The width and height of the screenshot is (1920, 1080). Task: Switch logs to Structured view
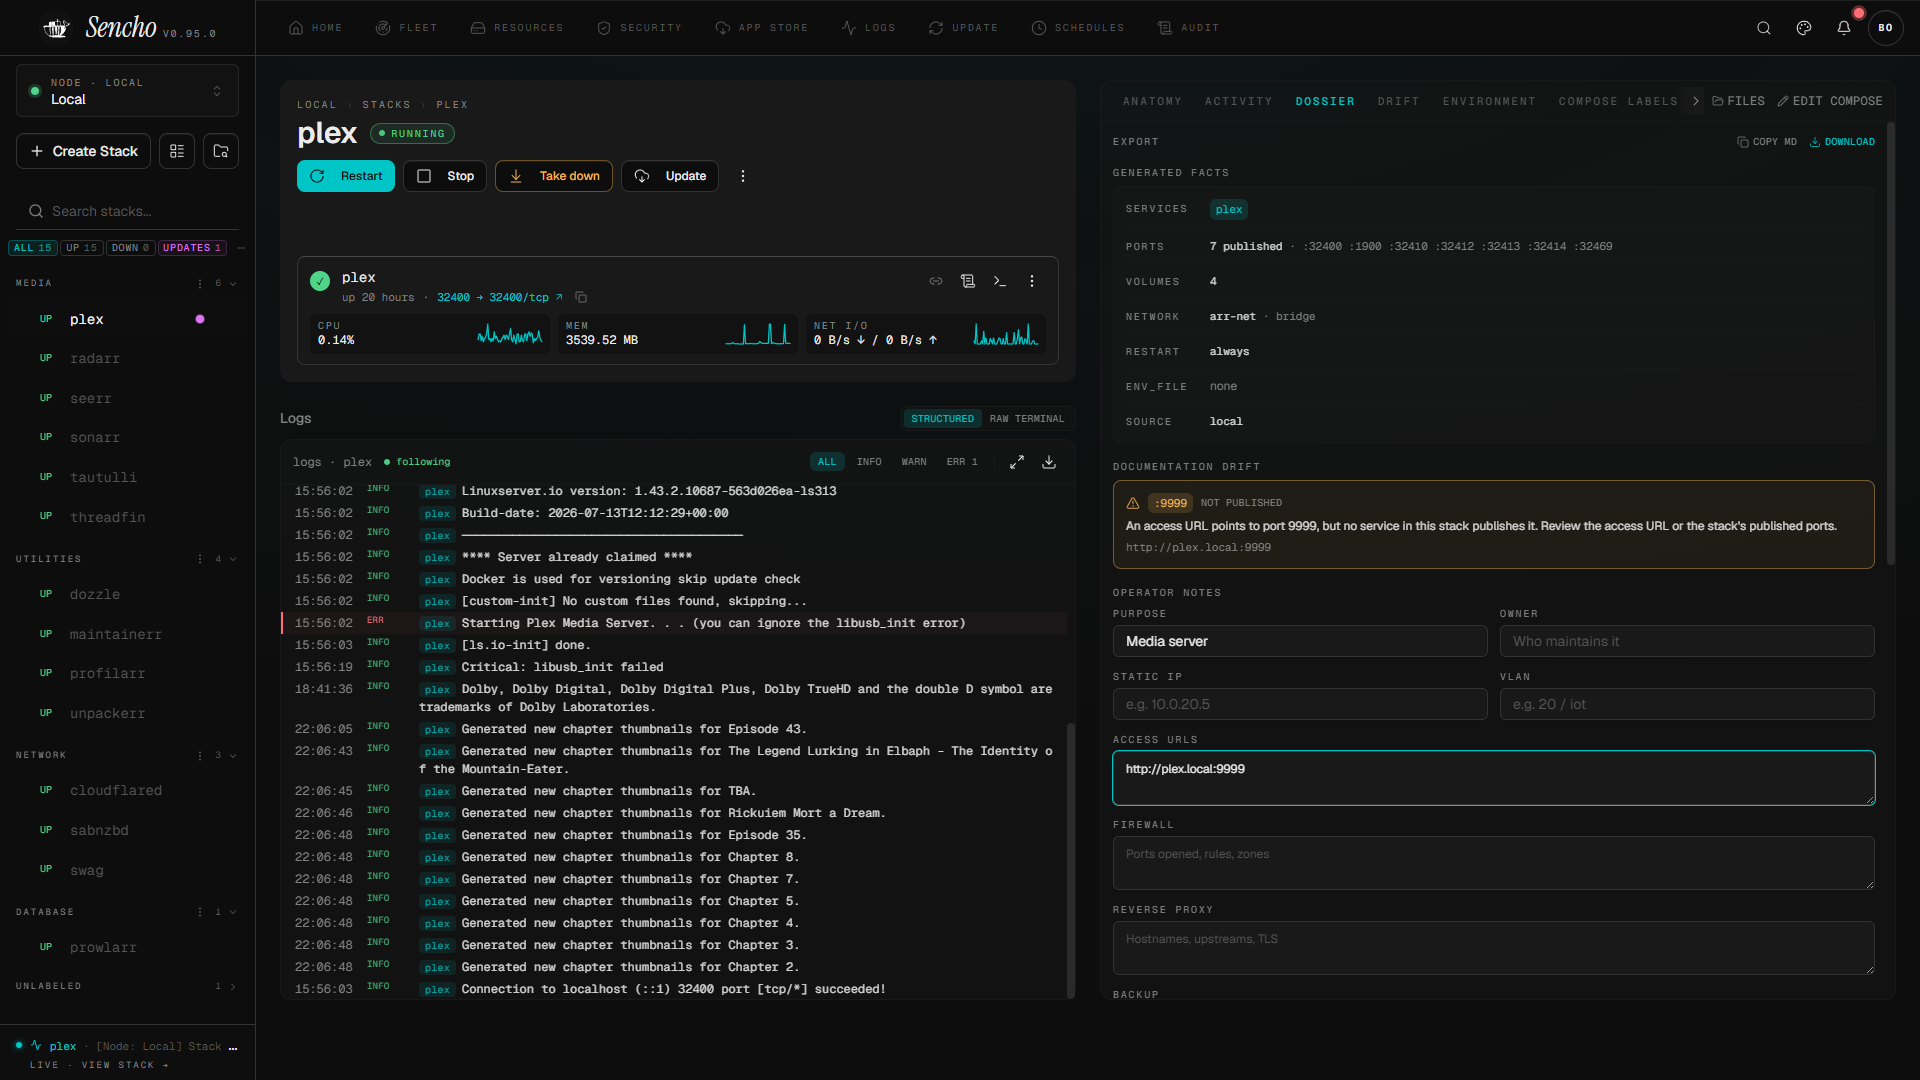pos(942,419)
